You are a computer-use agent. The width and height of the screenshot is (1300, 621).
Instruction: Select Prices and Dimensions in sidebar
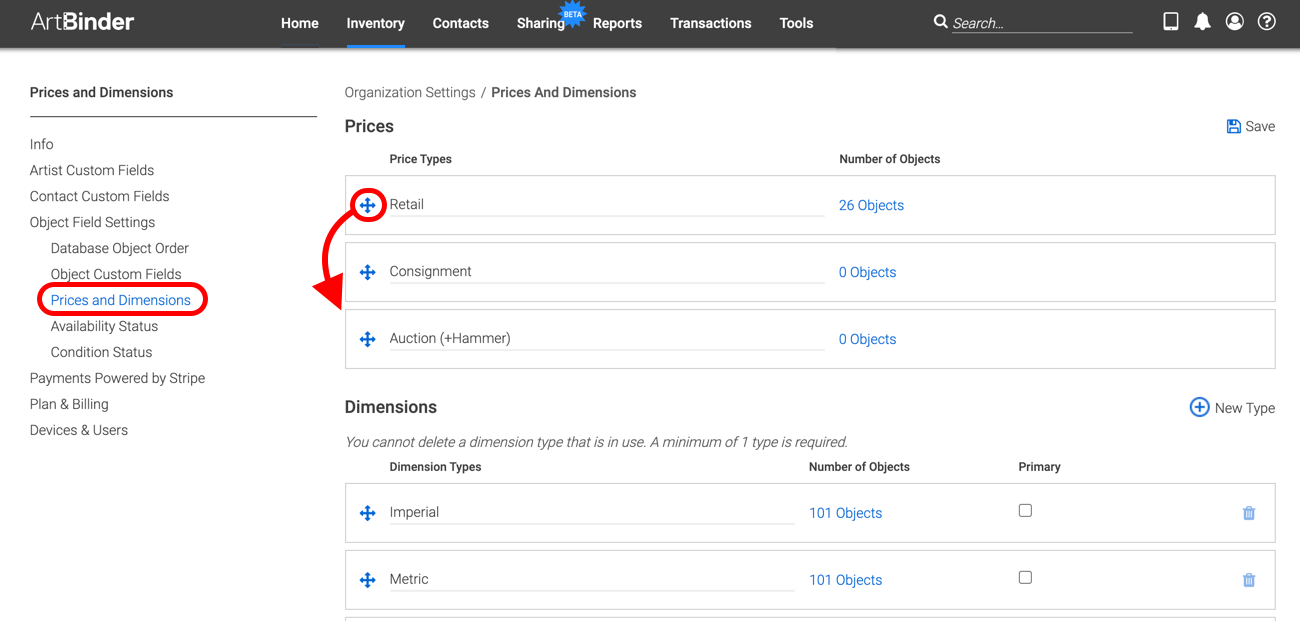121,300
